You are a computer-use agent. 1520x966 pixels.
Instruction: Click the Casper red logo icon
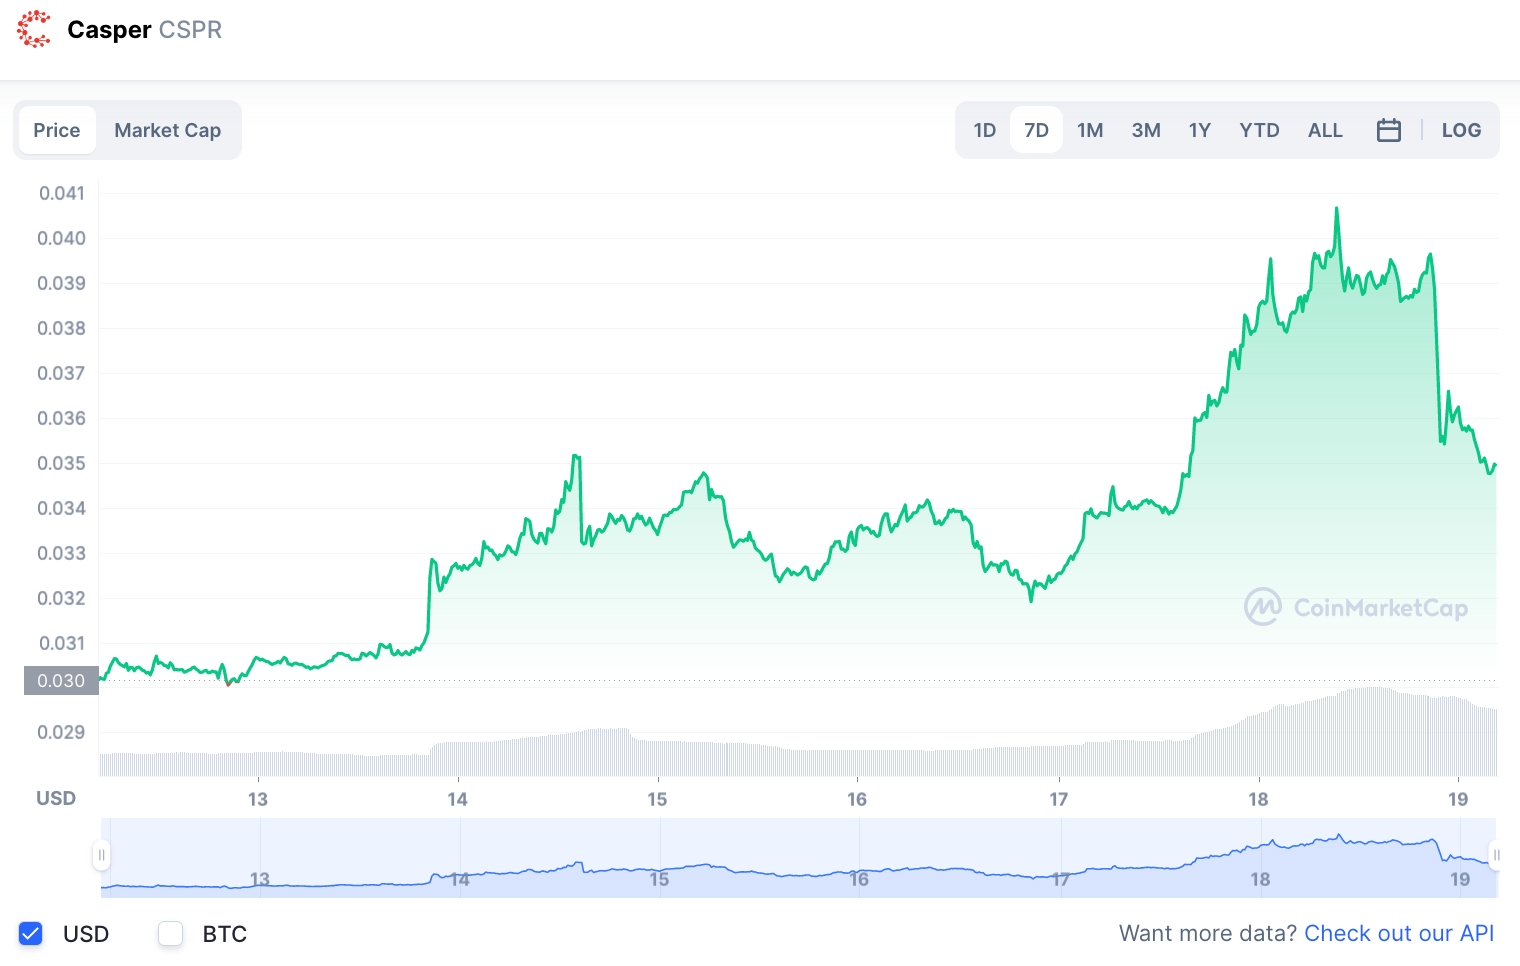pyautogui.click(x=34, y=29)
